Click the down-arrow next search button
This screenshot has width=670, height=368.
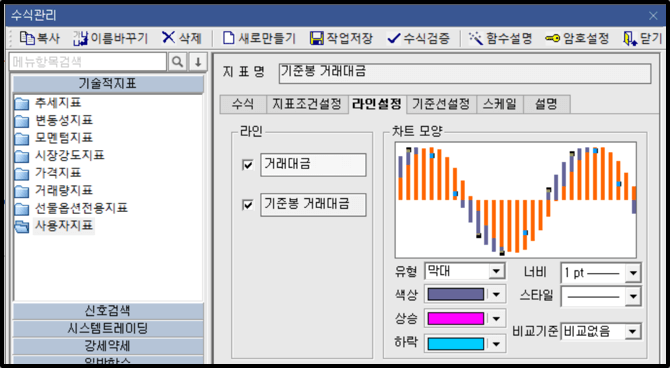click(198, 62)
